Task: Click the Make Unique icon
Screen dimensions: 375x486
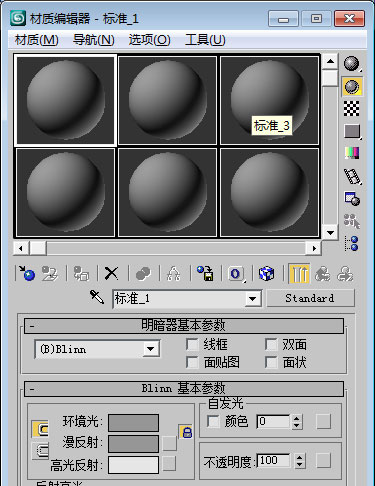Action: [x=173, y=274]
